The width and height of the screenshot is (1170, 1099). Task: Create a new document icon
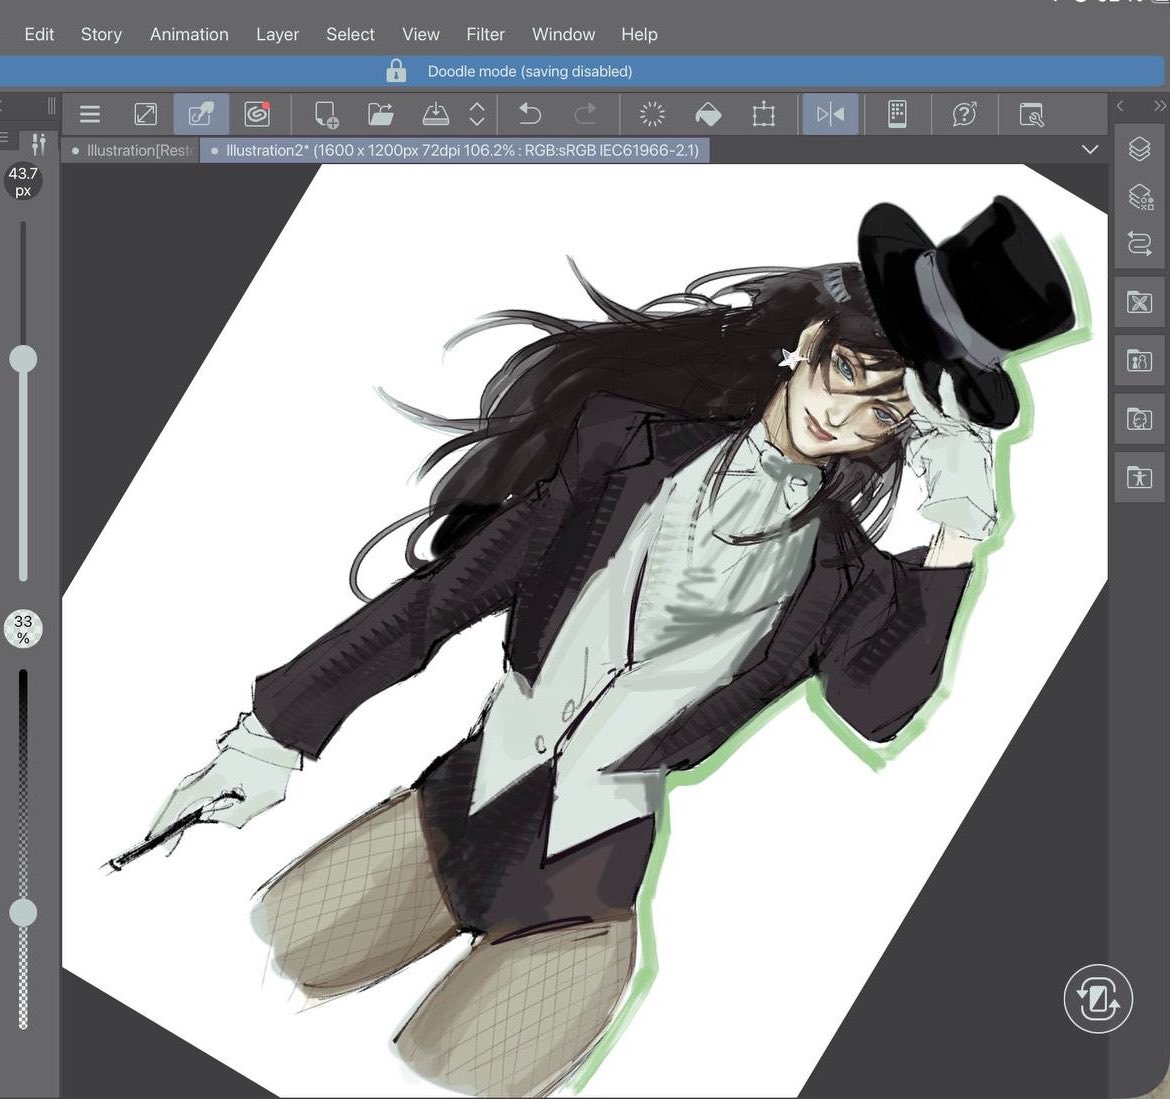click(x=326, y=114)
